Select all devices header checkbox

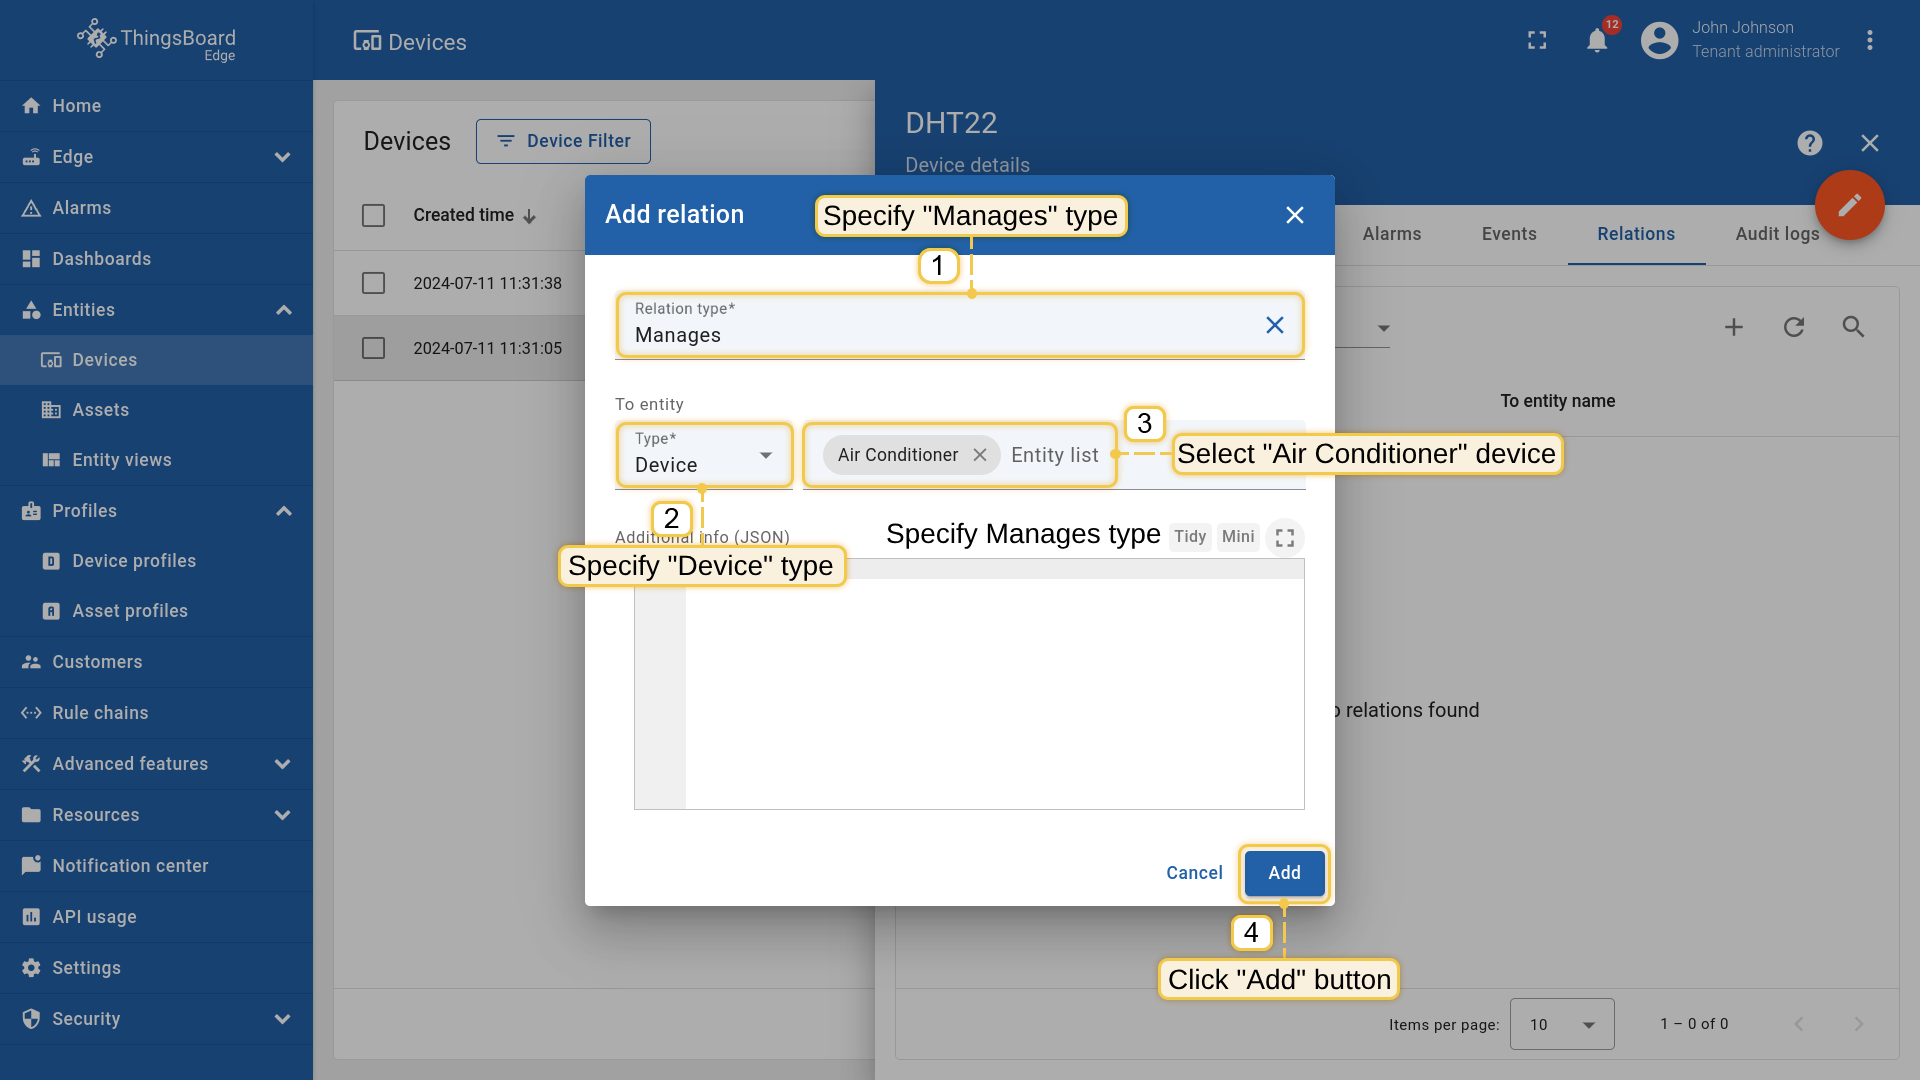point(373,215)
